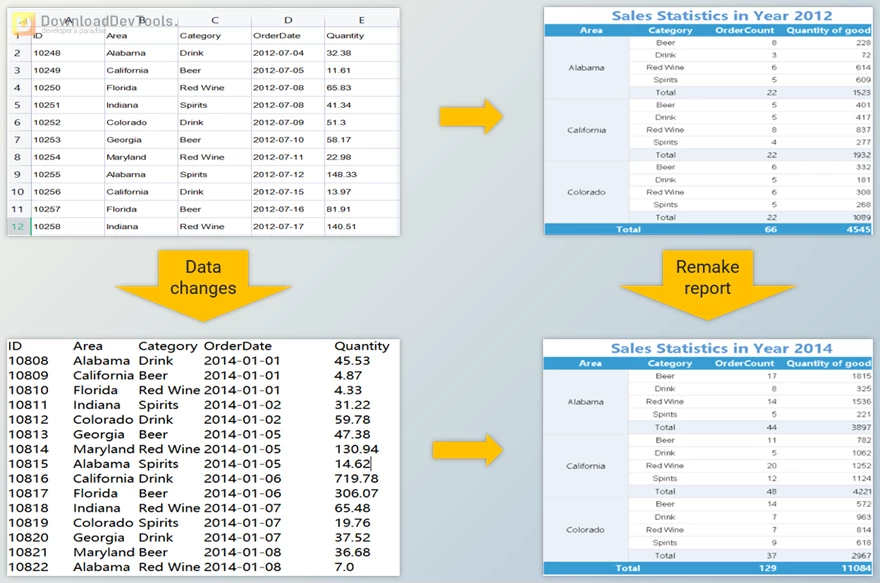Click Spirits cell in row 5 of spreadsheet
Viewport: 880px width, 583px height.
coord(214,105)
